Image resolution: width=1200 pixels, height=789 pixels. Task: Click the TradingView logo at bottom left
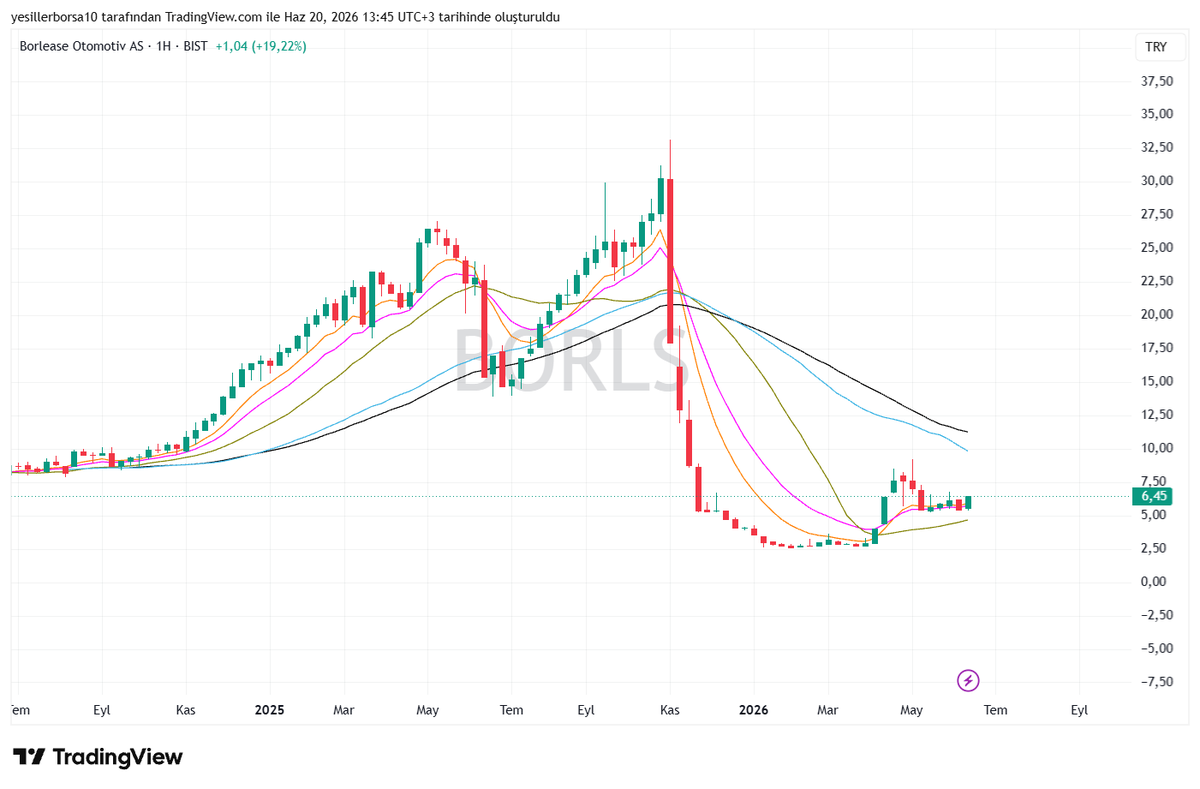(x=98, y=757)
